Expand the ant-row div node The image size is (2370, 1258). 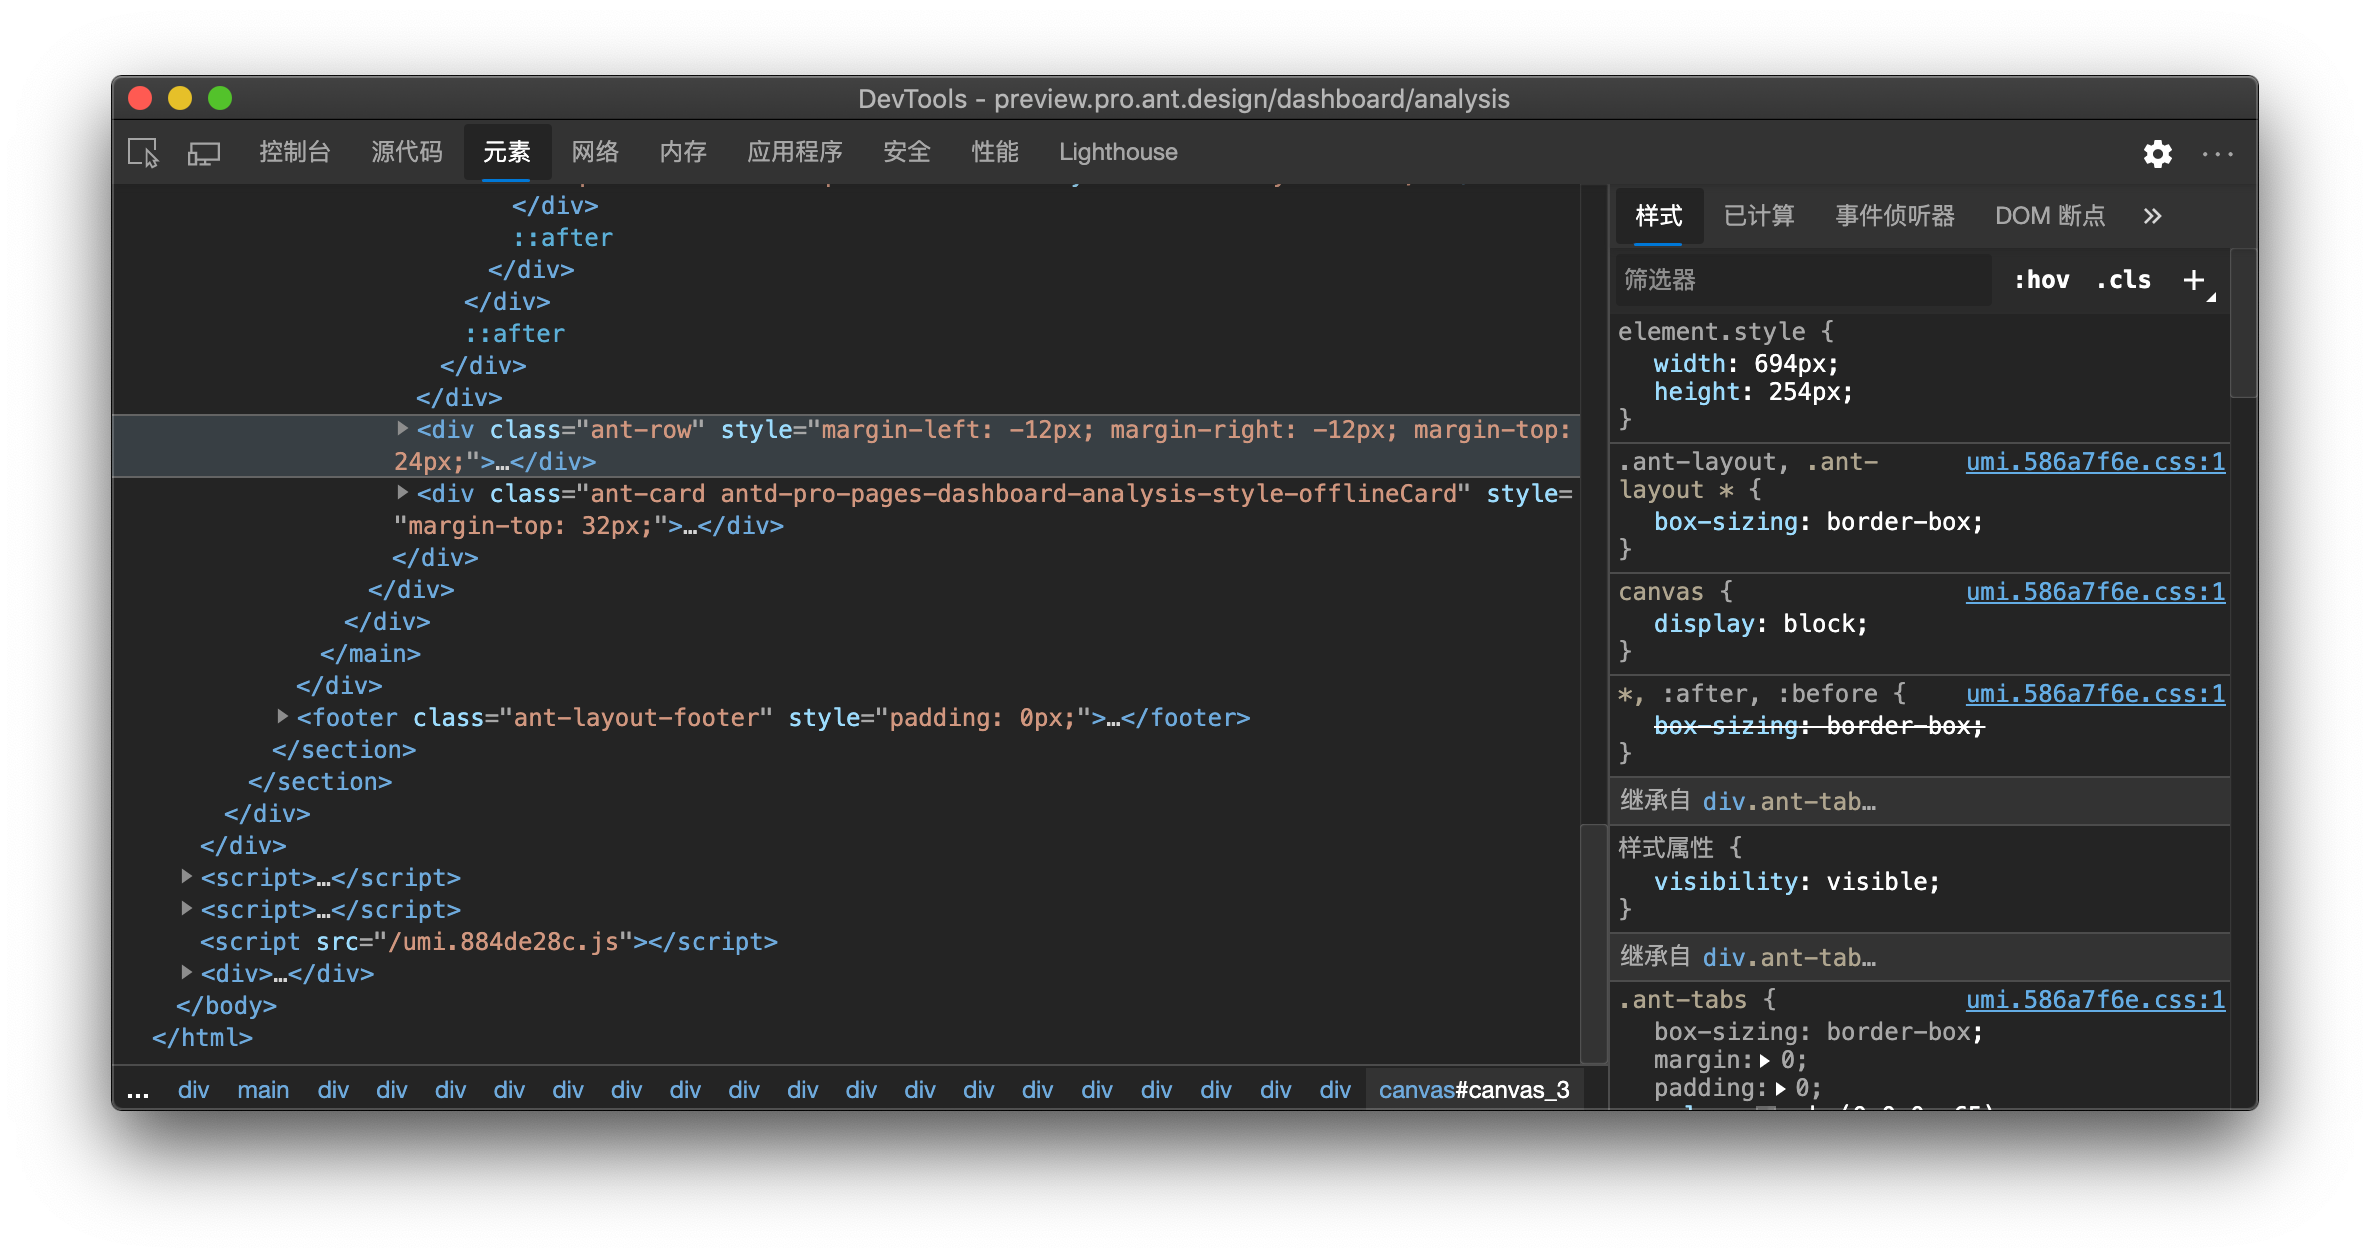[402, 429]
